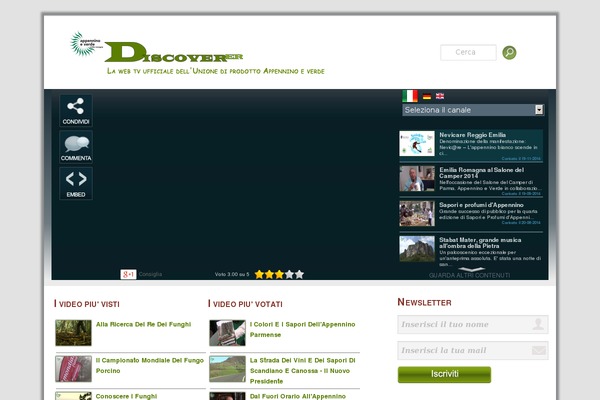
Task: Click the 'Newsletter' heading
Action: pos(424,302)
